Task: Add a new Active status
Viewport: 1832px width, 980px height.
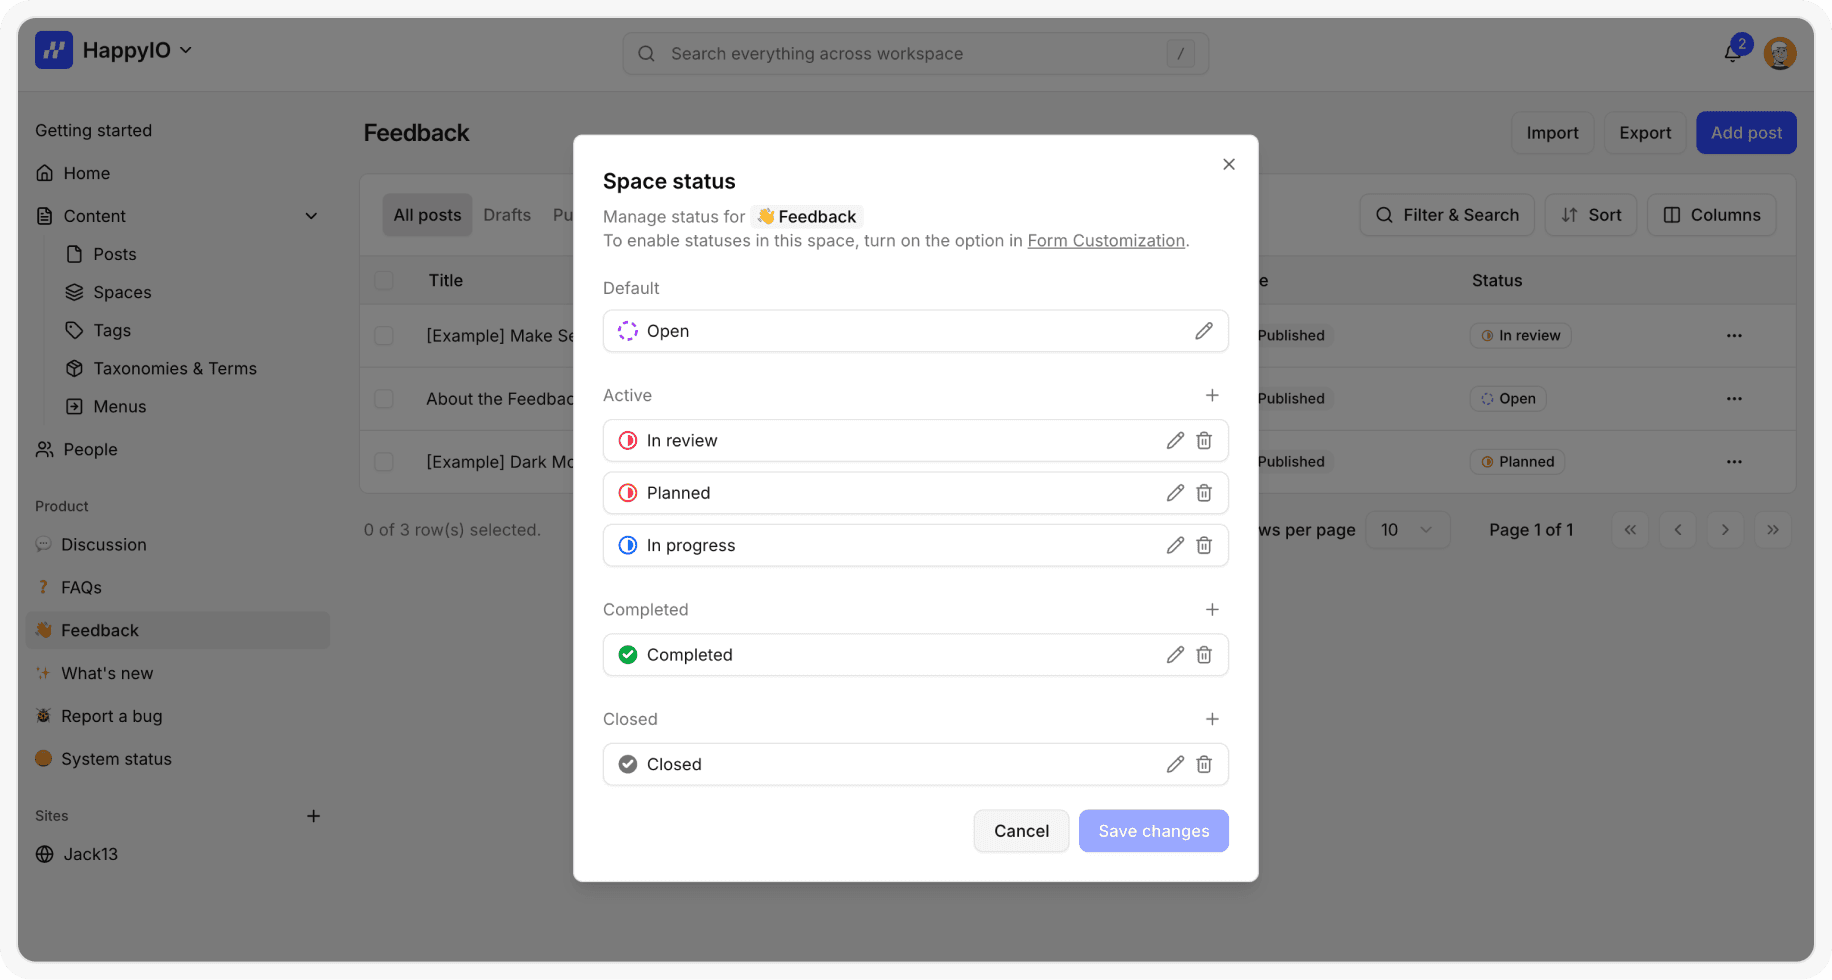Action: [1212, 396]
